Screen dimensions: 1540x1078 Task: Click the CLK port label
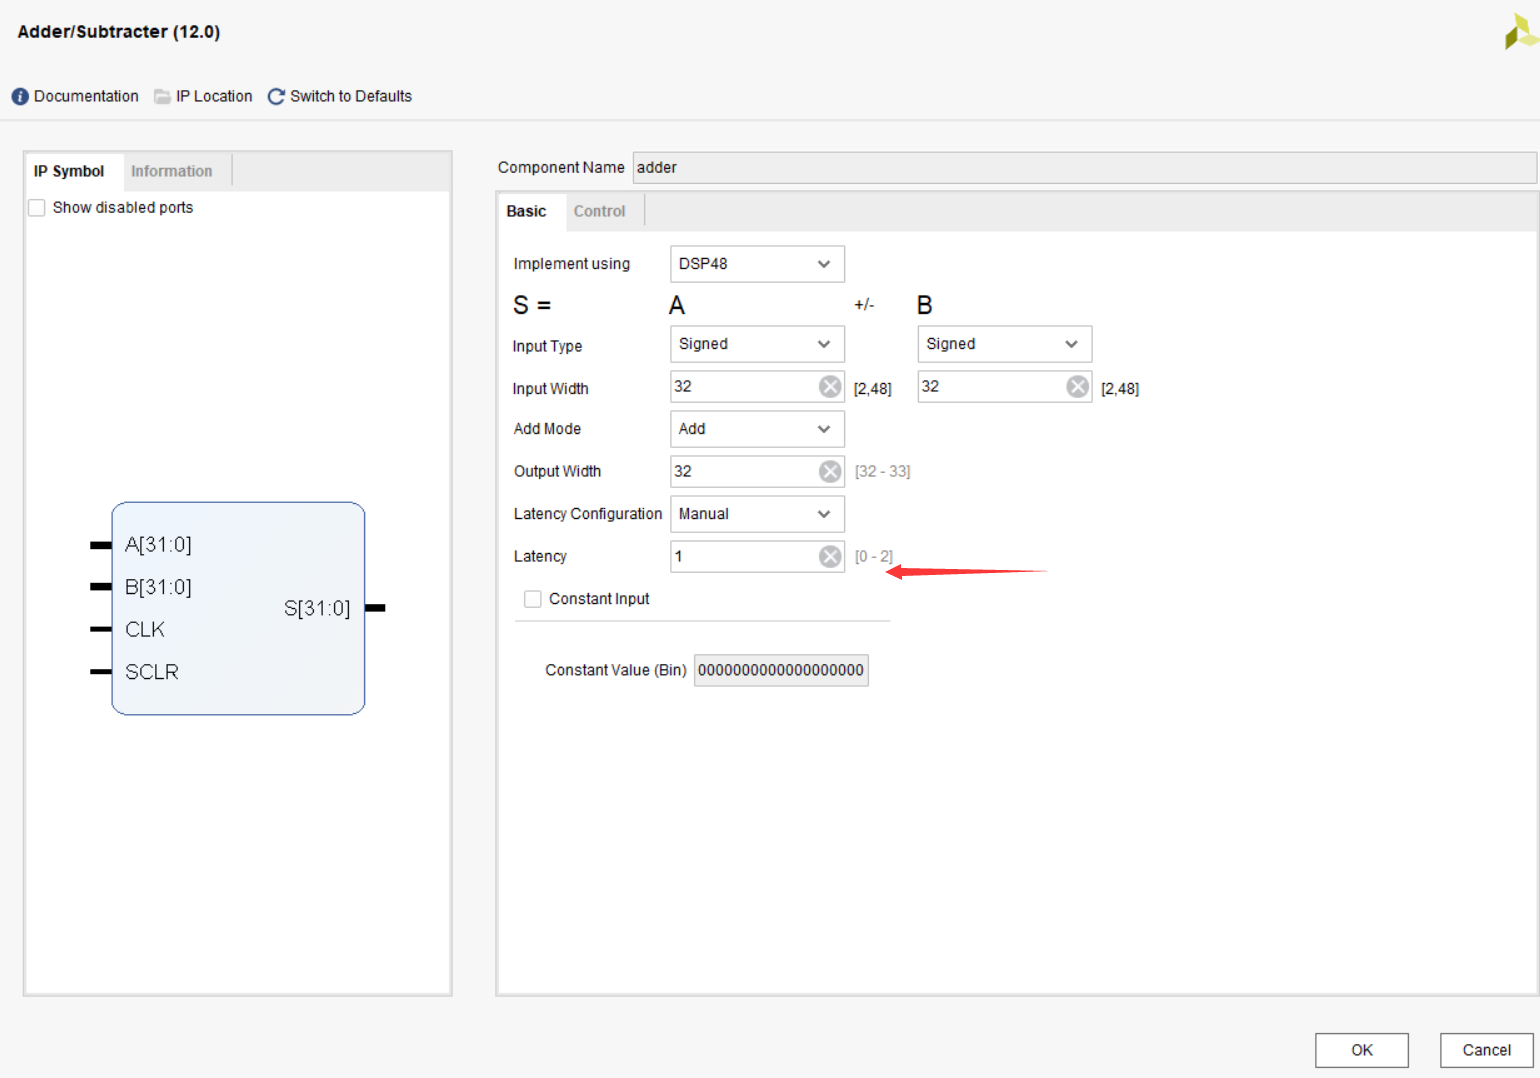(145, 630)
